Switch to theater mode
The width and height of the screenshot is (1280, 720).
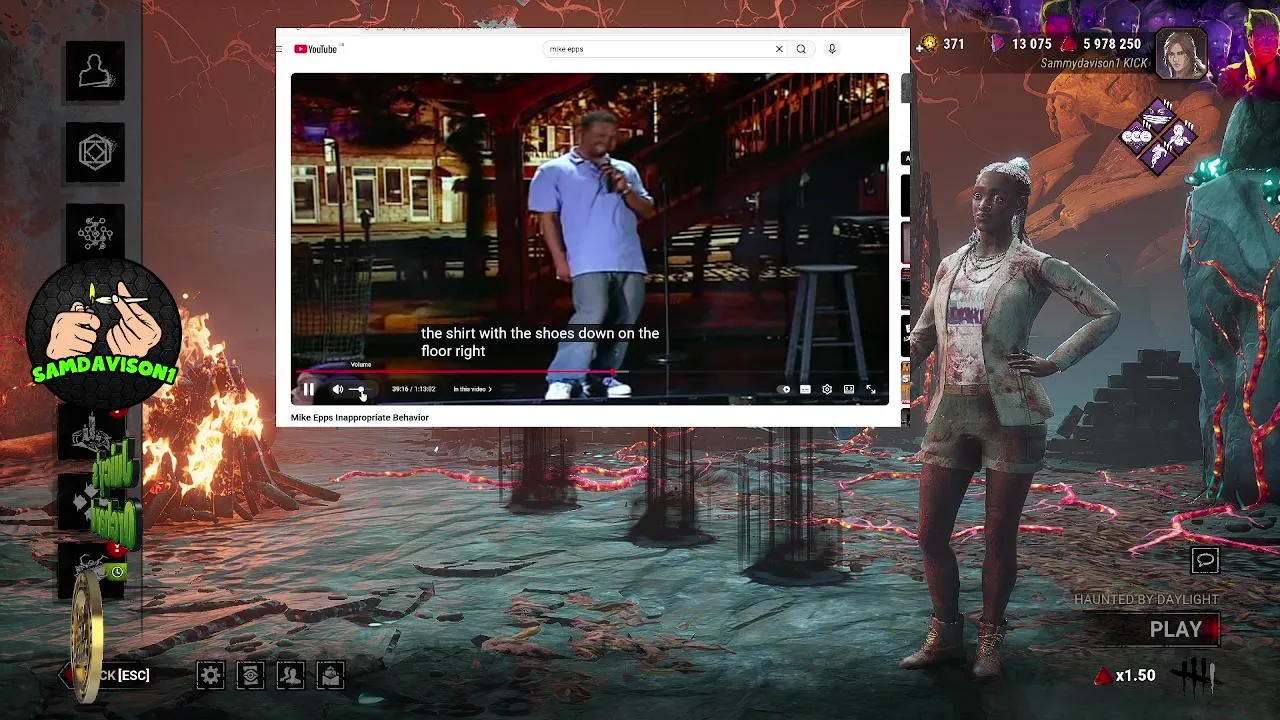click(849, 389)
